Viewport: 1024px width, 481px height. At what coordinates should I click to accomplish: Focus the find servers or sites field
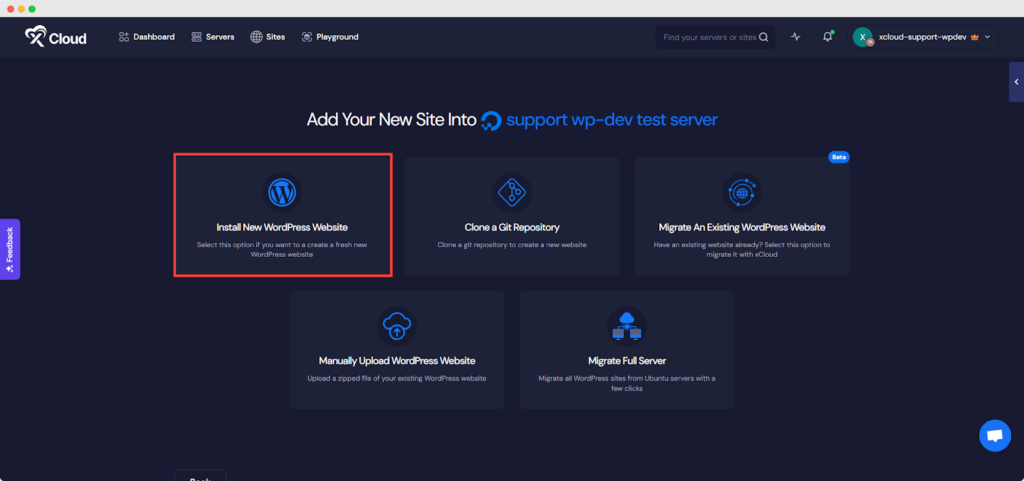pyautogui.click(x=708, y=38)
